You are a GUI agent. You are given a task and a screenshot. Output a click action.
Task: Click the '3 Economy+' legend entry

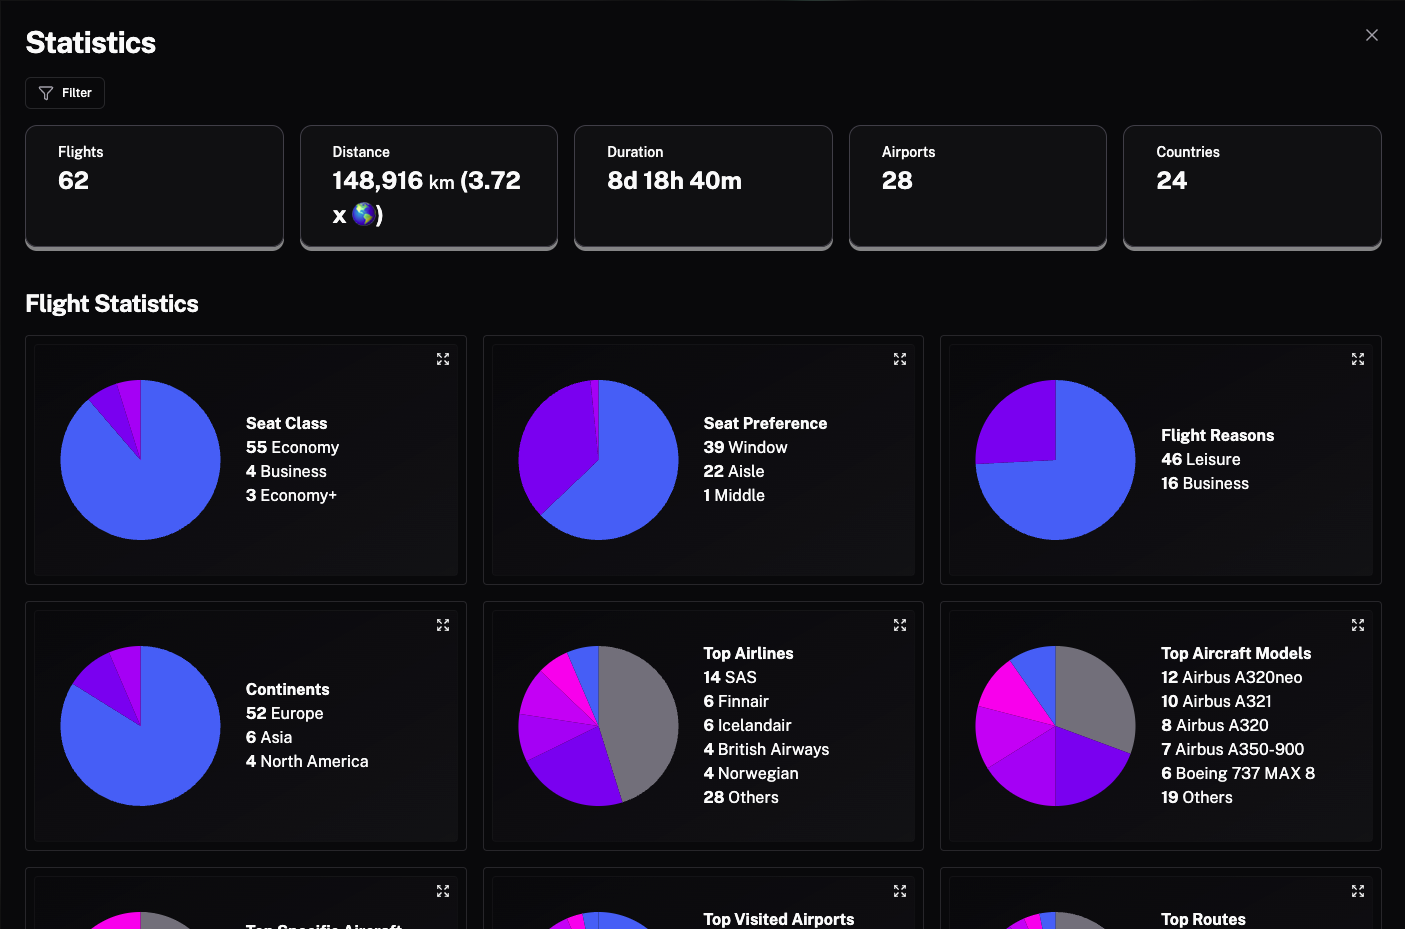coord(291,495)
